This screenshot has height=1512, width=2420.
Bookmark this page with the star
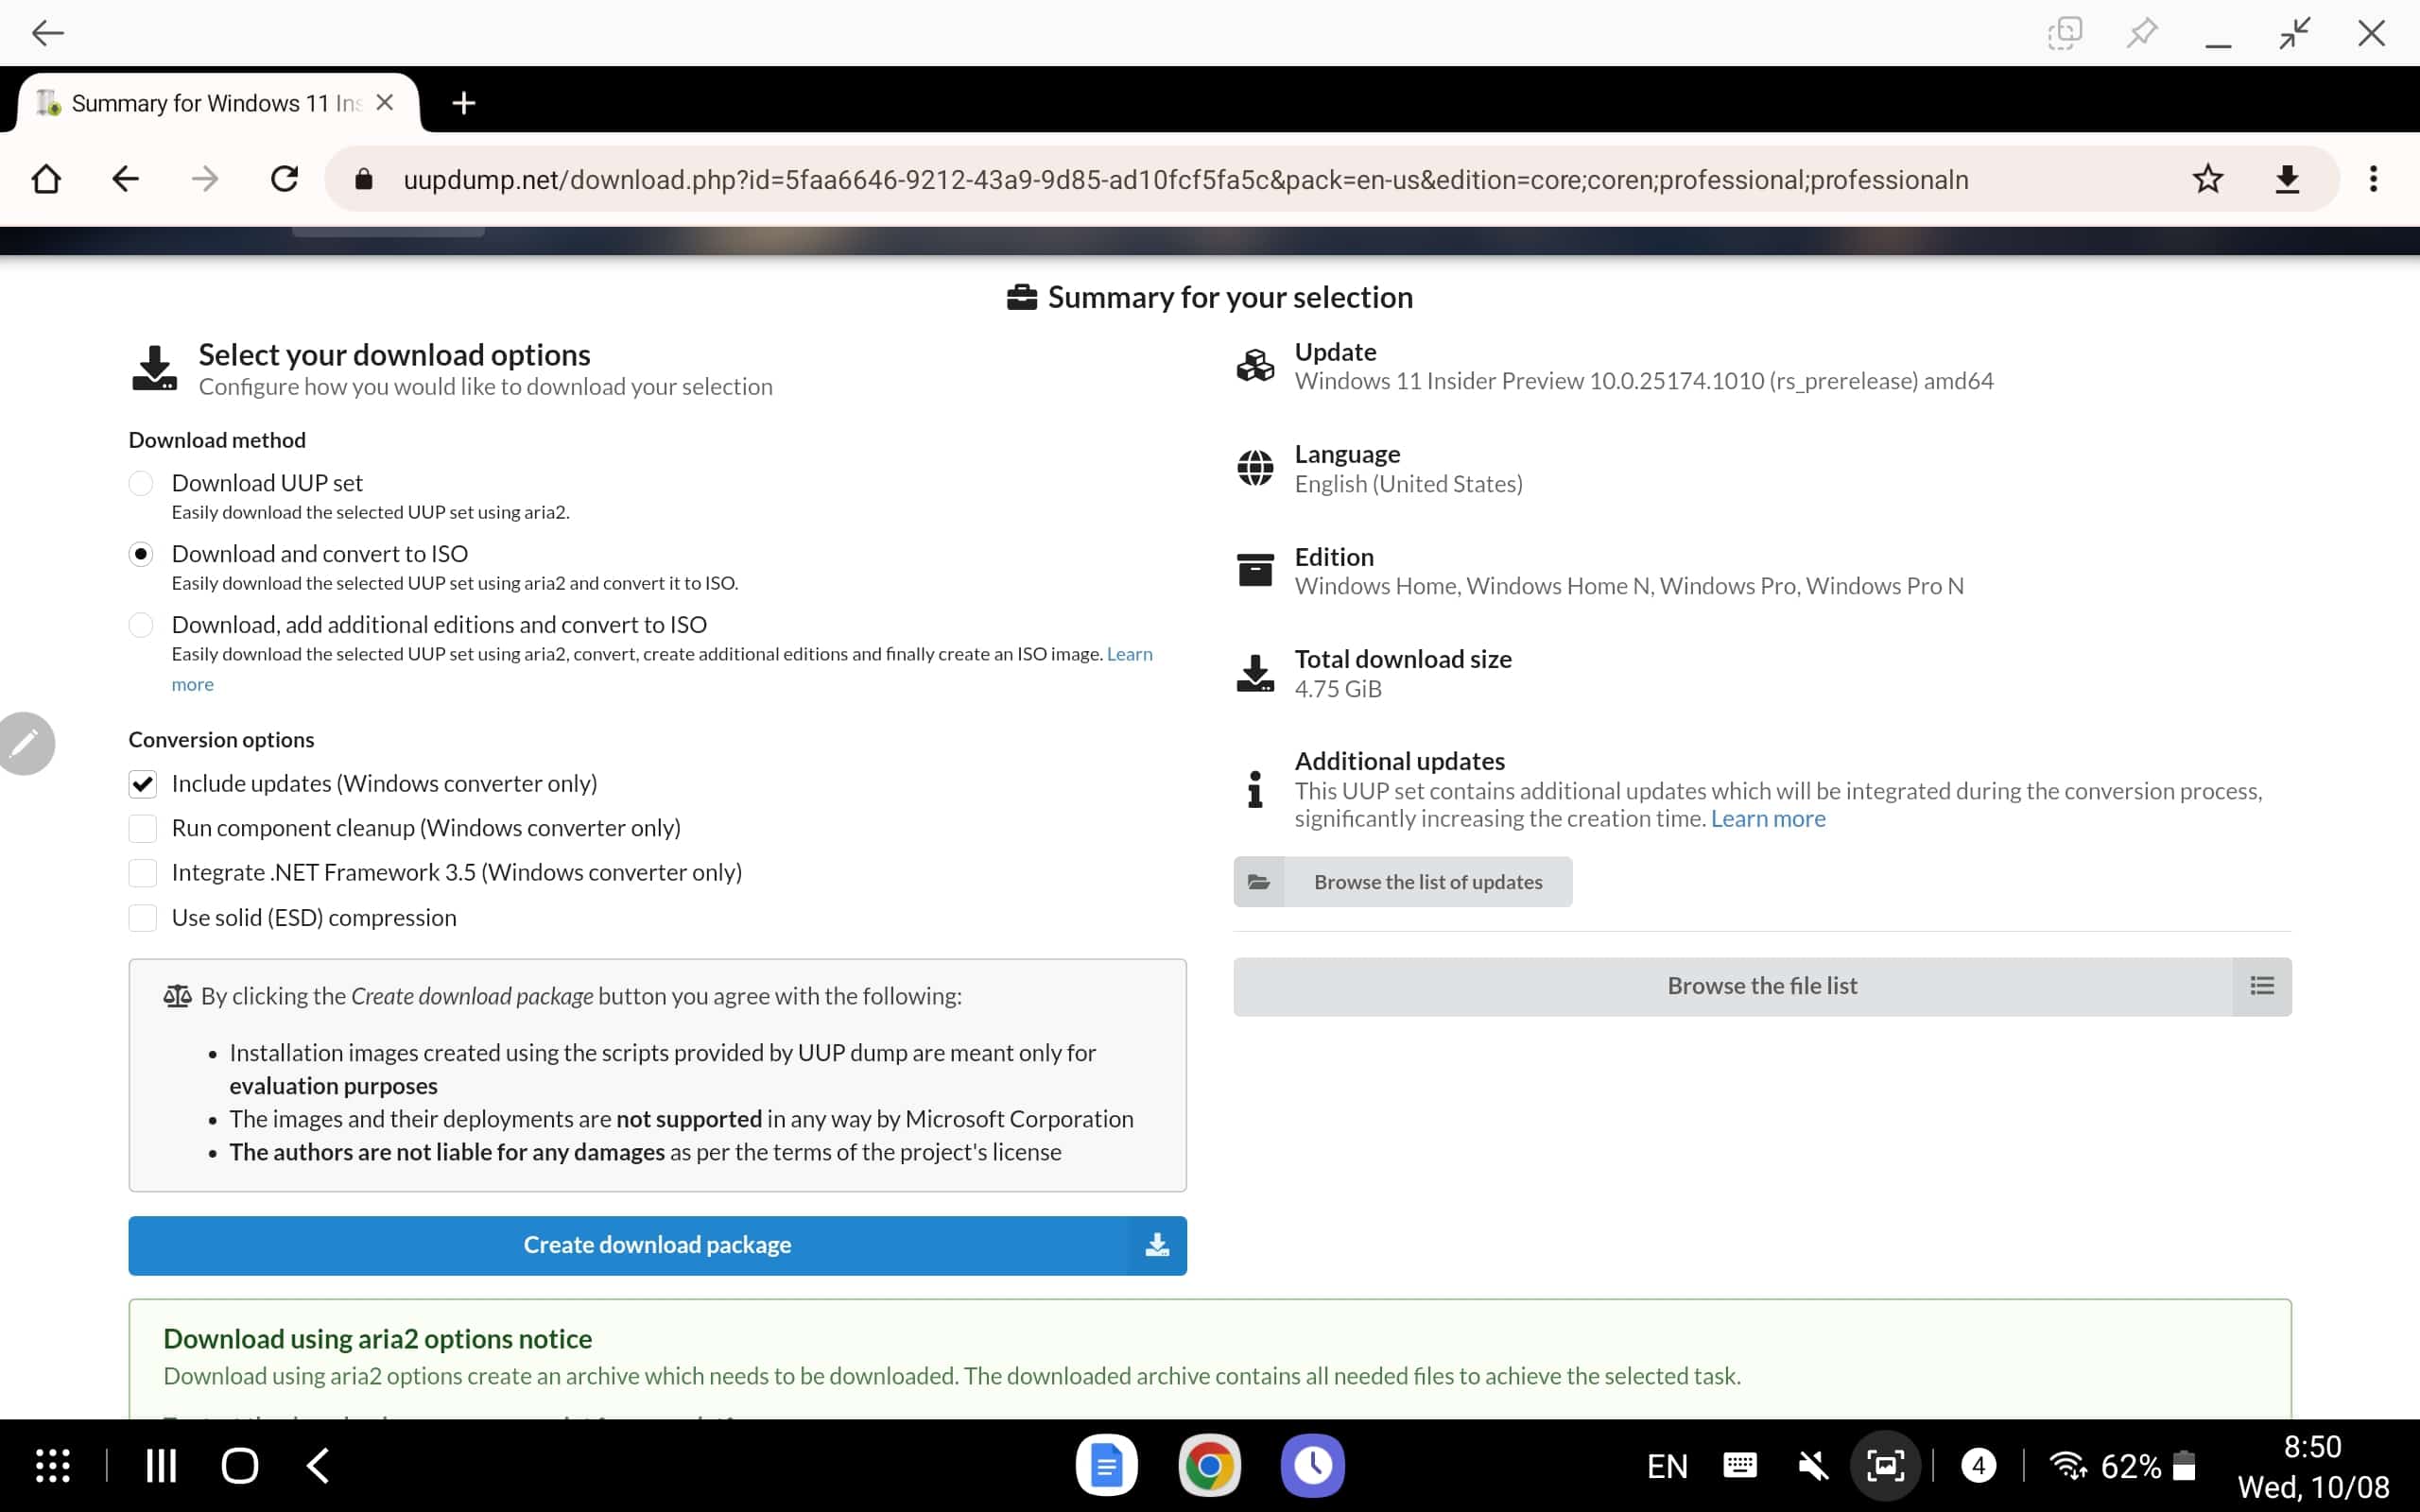2208,179
